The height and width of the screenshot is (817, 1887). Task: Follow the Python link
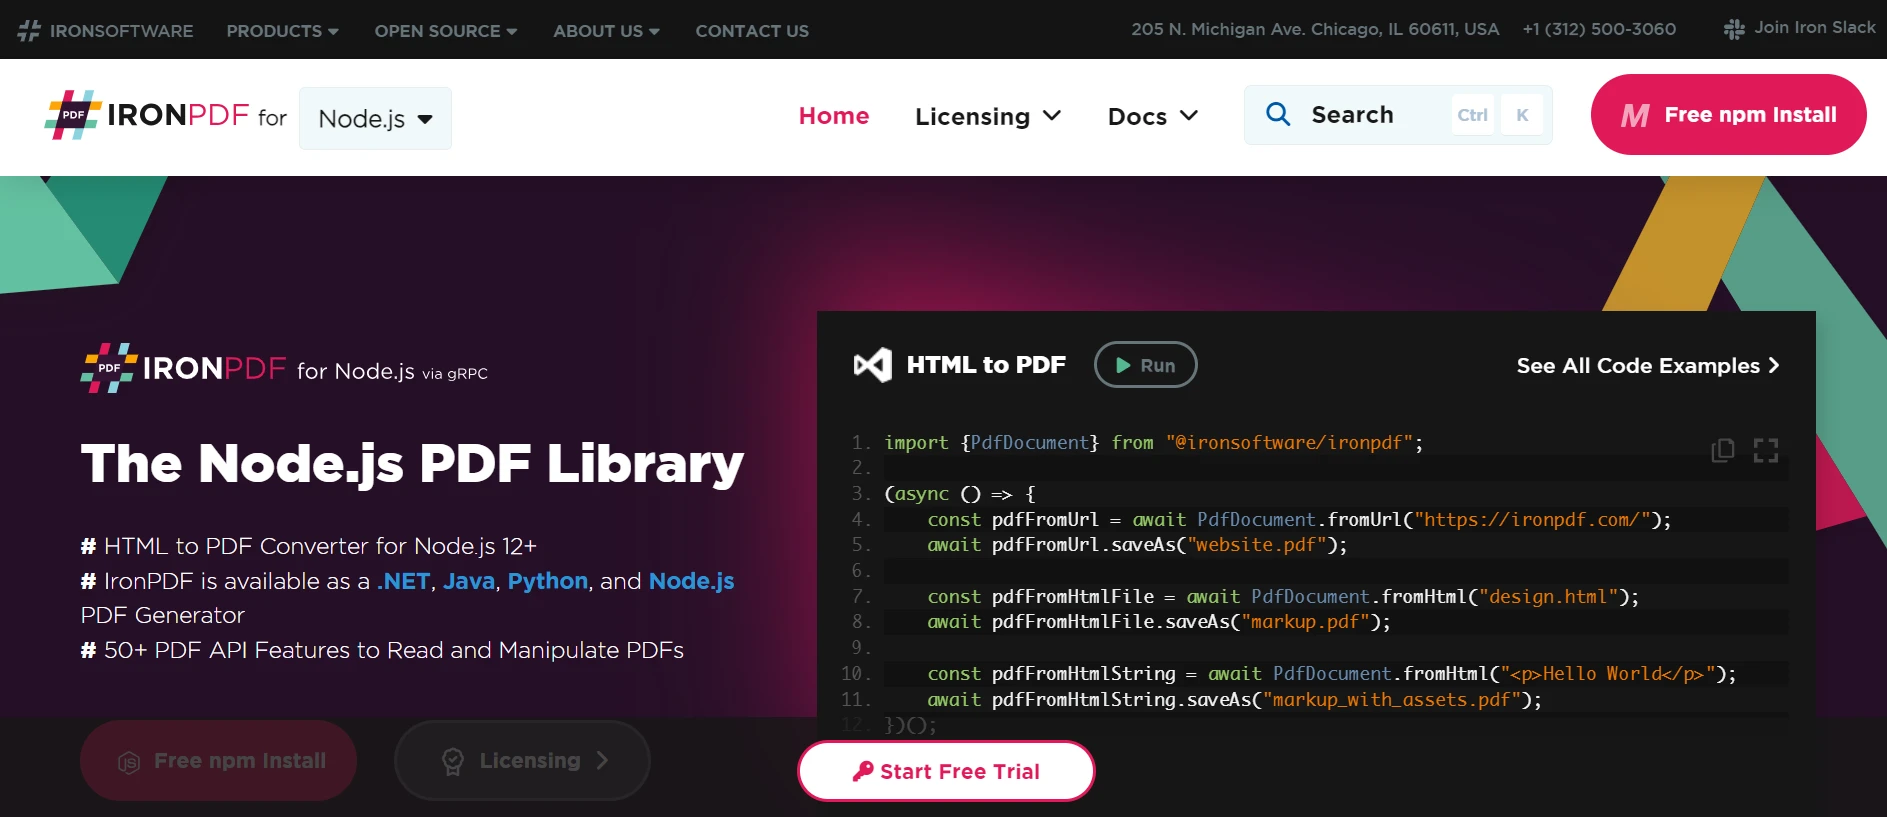[548, 581]
